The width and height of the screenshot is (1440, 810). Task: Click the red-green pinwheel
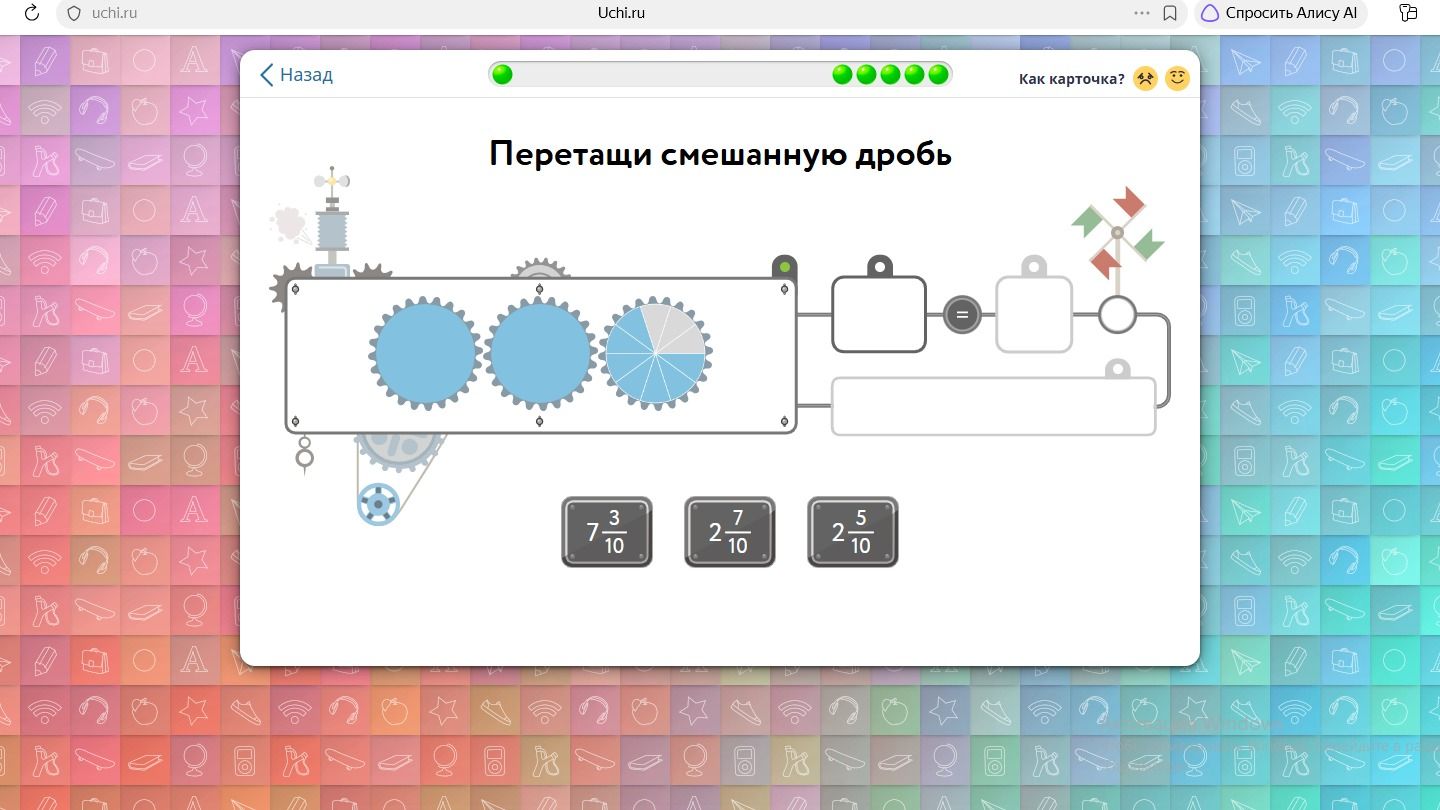tap(1118, 232)
